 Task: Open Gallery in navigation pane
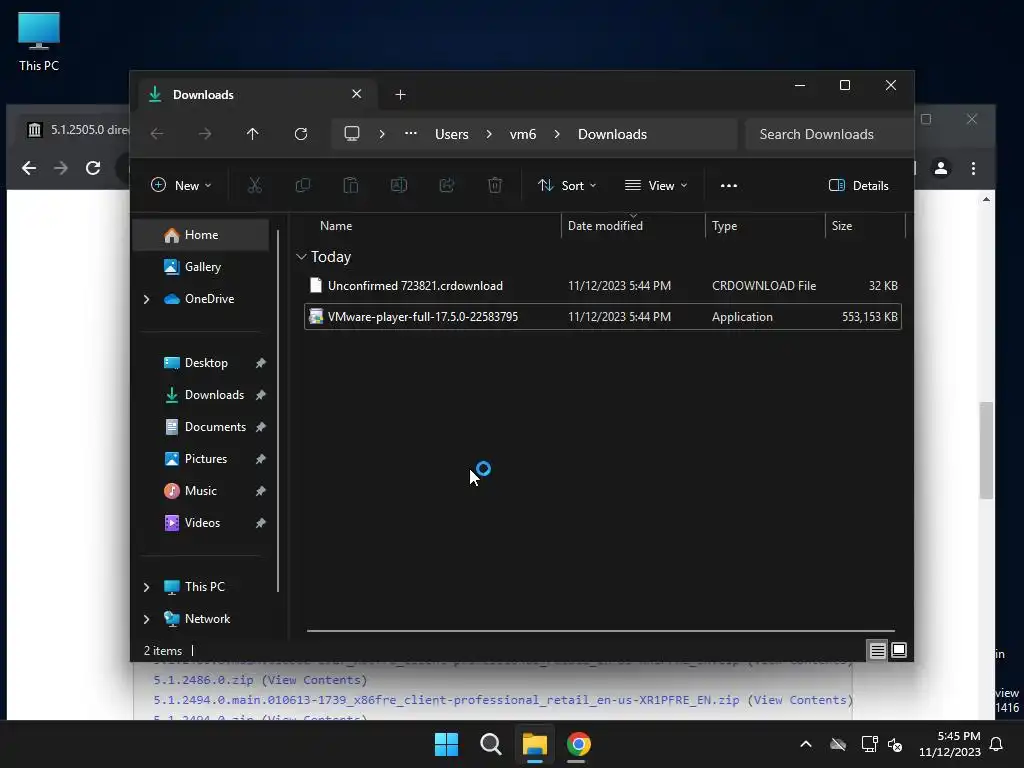click(x=201, y=266)
